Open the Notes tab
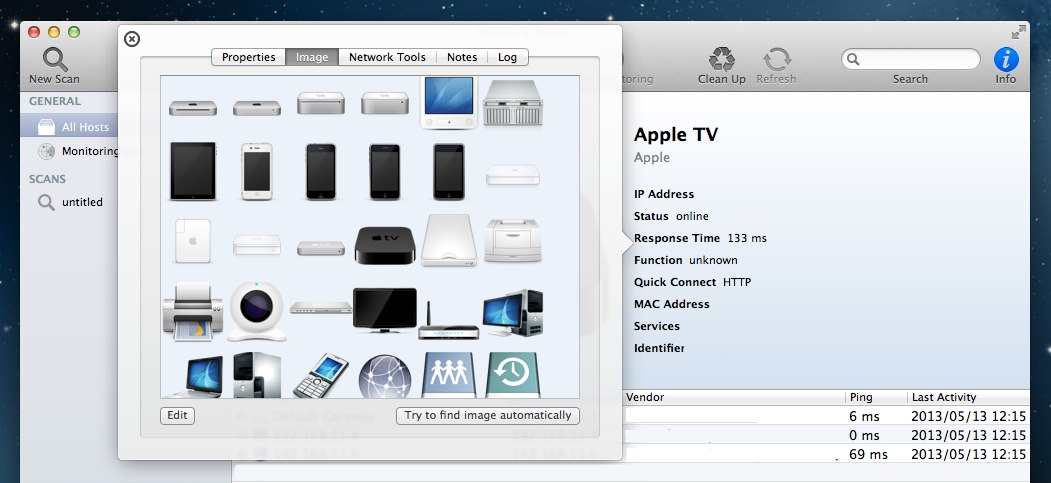 pos(462,57)
